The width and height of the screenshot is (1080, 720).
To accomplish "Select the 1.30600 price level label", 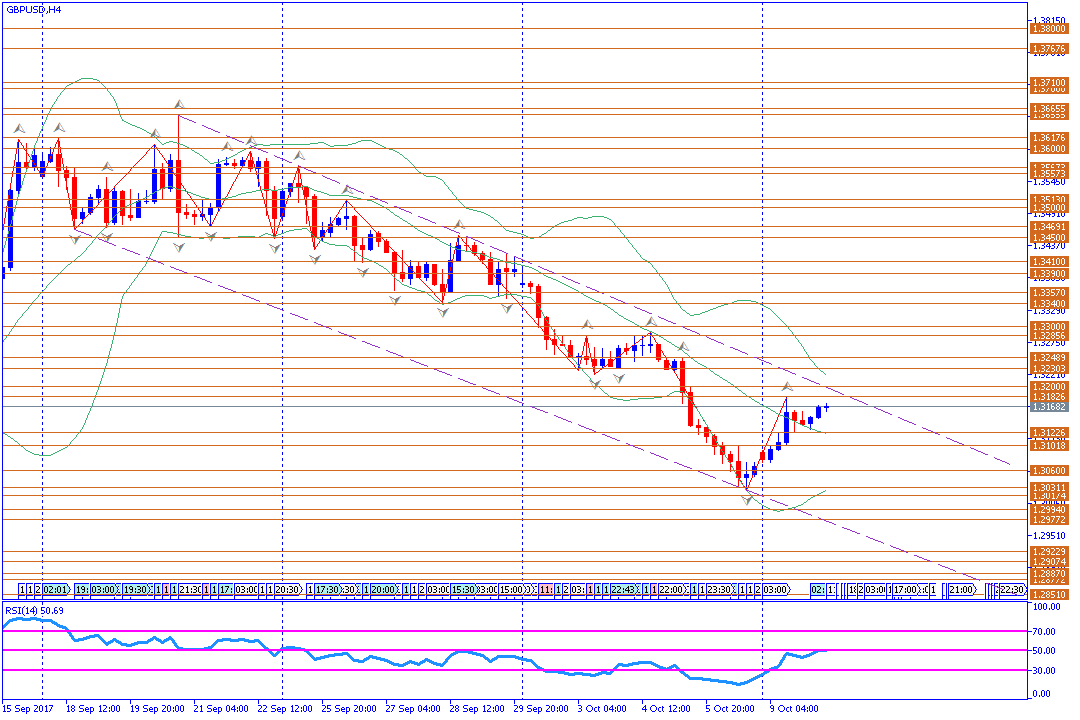I will 1049,471.
